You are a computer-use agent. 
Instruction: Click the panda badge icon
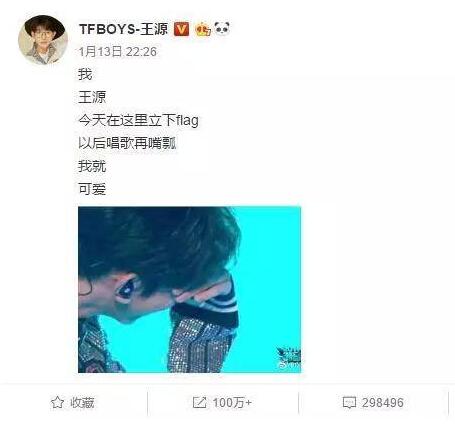click(x=222, y=29)
